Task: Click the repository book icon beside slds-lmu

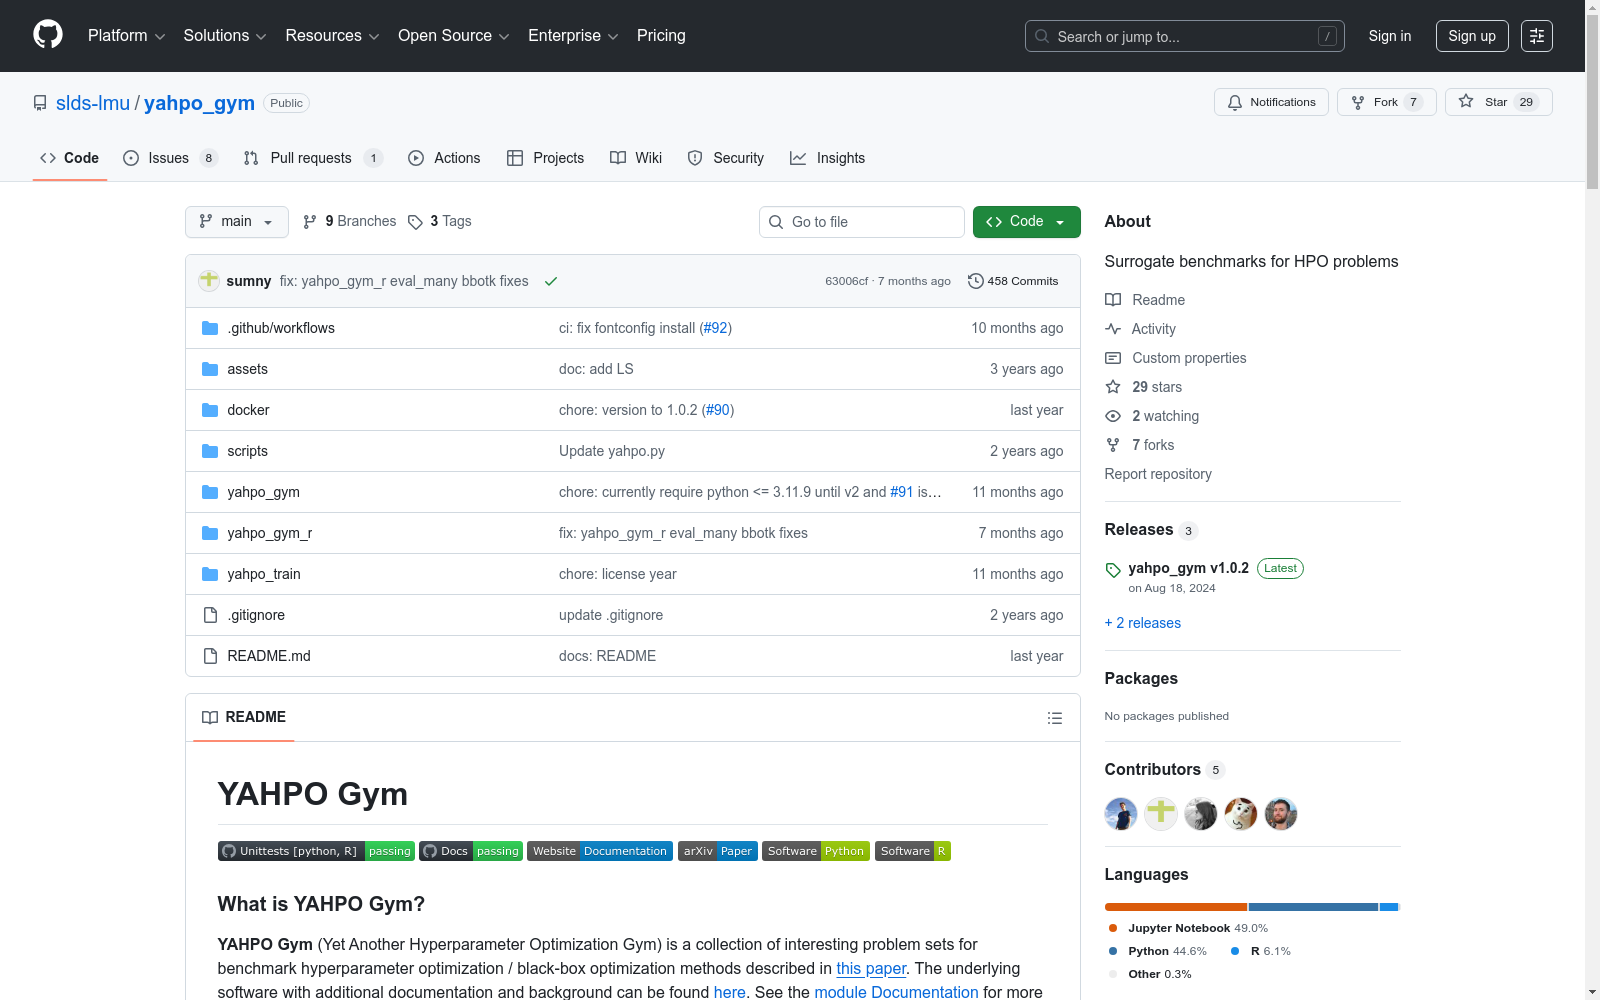Action: tap(40, 103)
